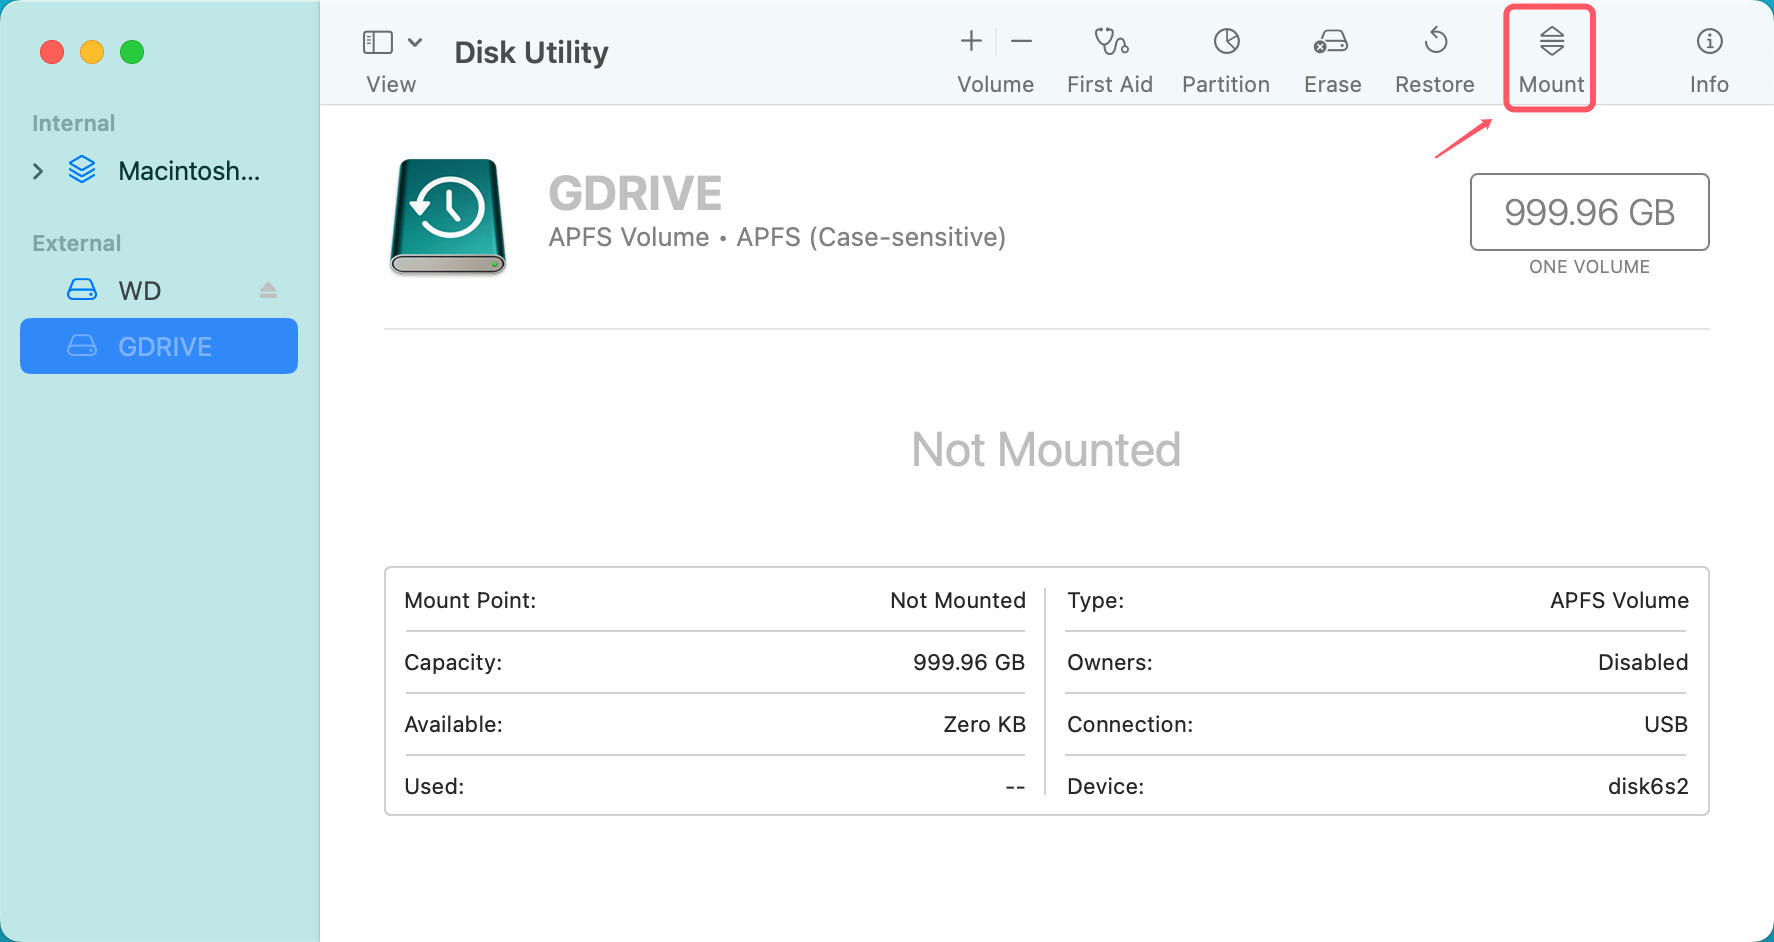Show Info for the GDRIVE volume
The width and height of the screenshot is (1774, 942).
pos(1708,55)
